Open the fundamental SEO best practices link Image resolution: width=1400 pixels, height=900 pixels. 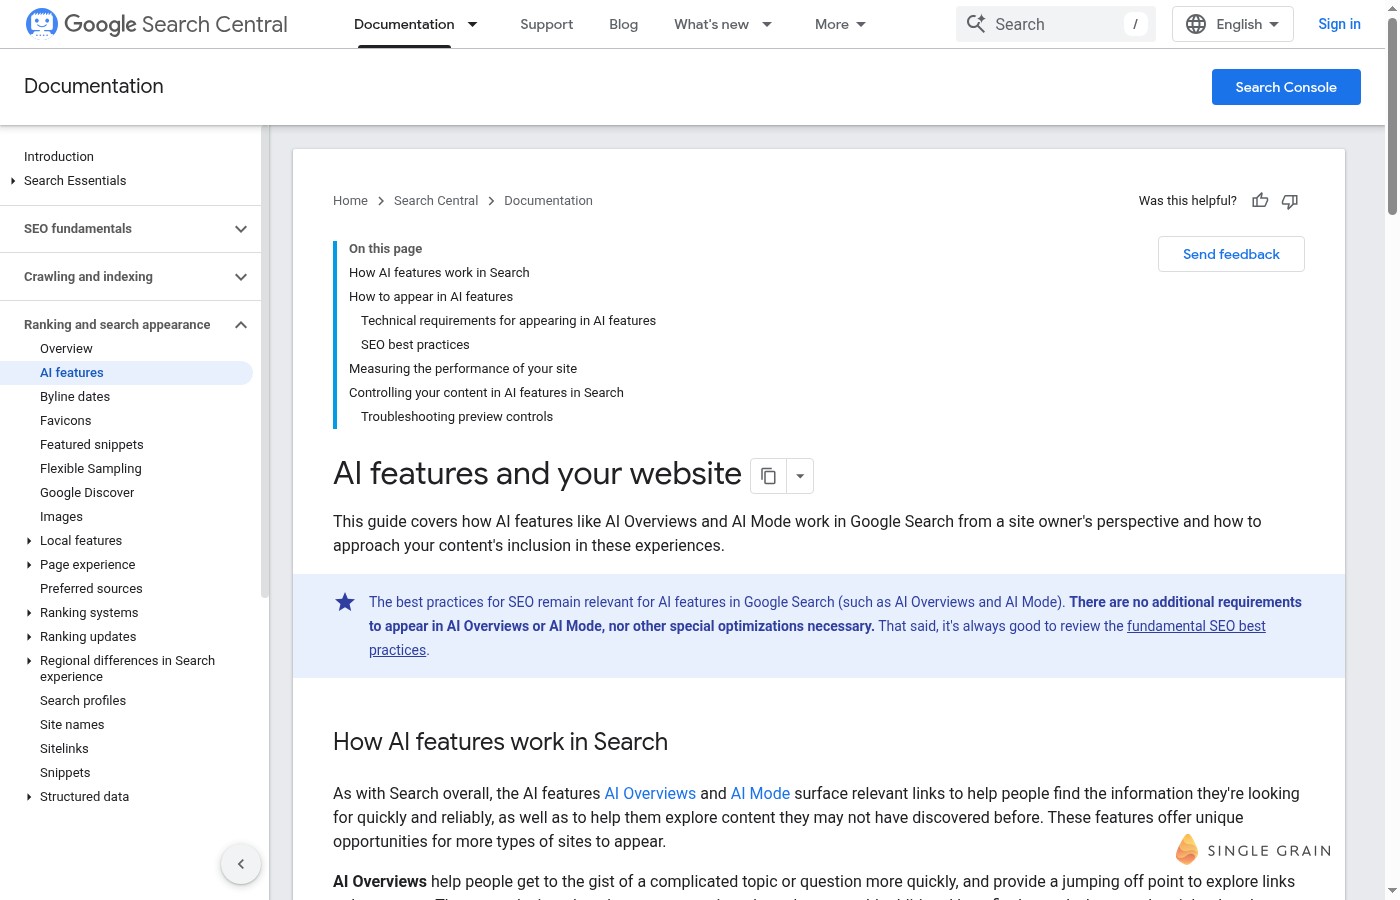point(1196,626)
